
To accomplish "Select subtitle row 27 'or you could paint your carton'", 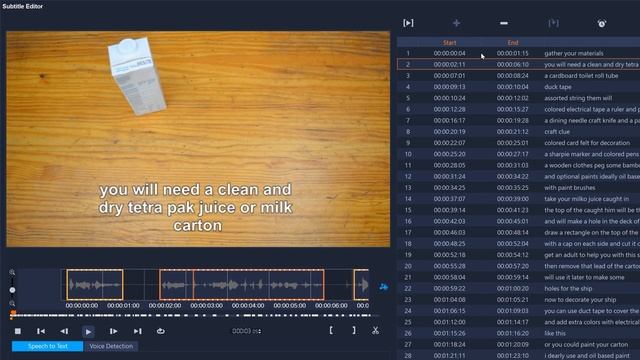I will click(518, 344).
